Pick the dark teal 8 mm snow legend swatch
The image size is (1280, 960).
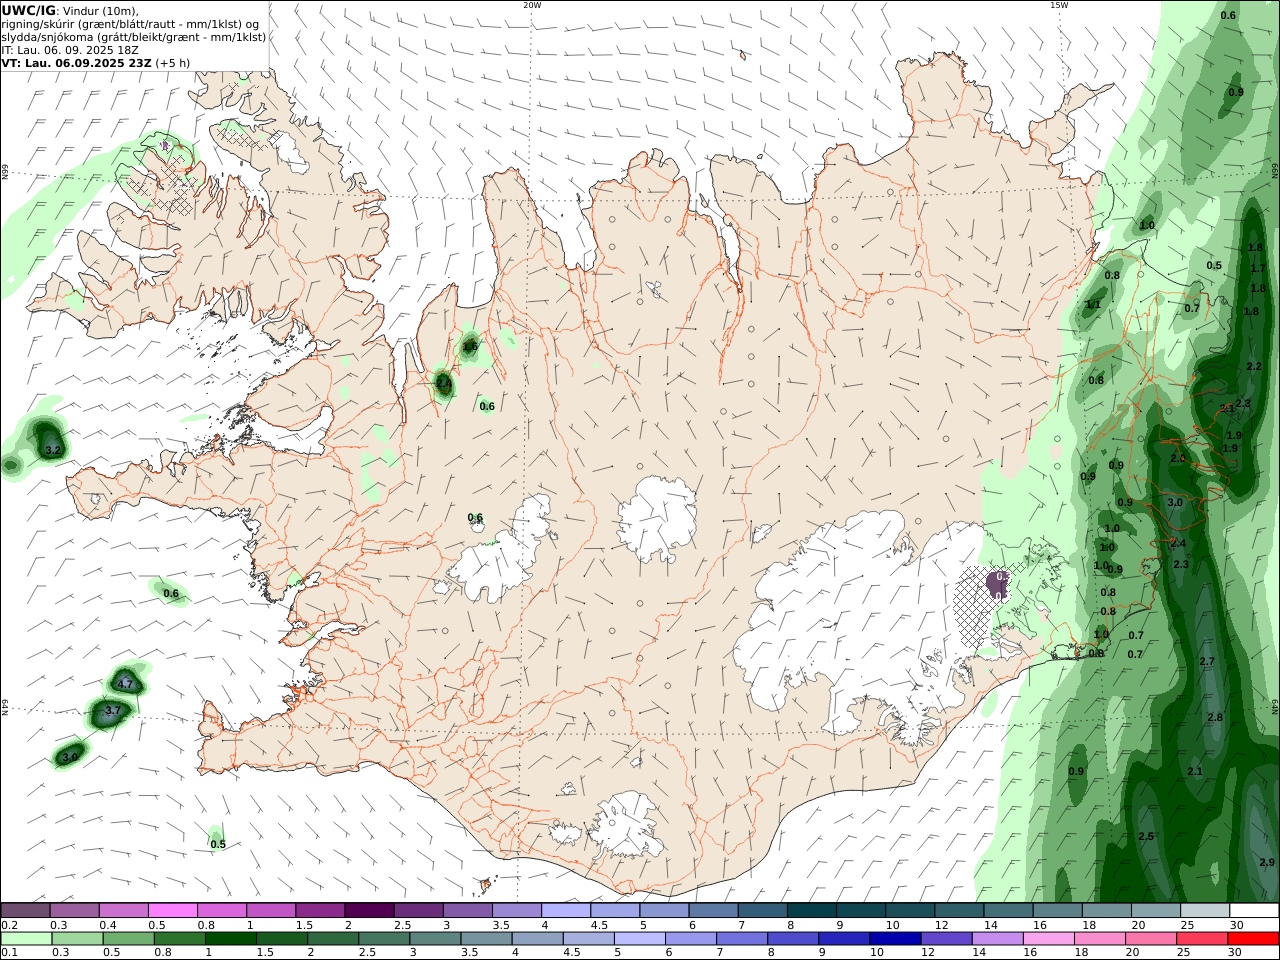point(811,911)
